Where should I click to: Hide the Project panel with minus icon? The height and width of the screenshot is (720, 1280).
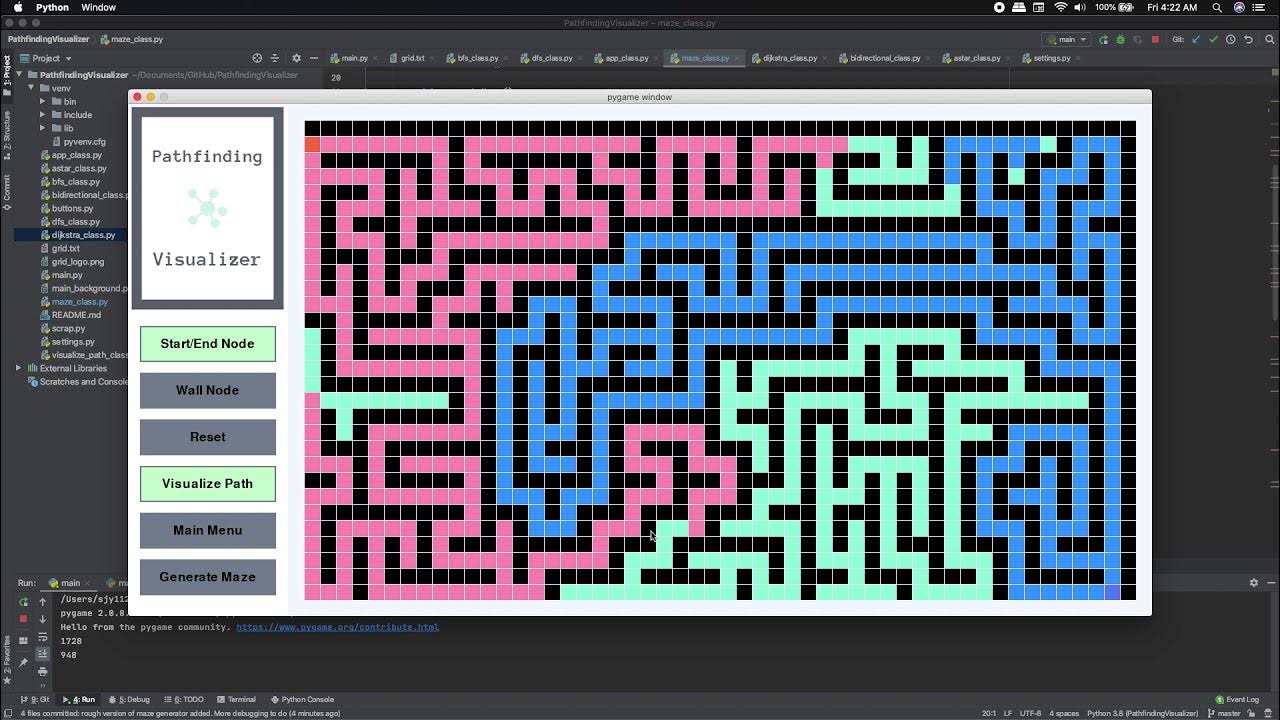point(314,58)
